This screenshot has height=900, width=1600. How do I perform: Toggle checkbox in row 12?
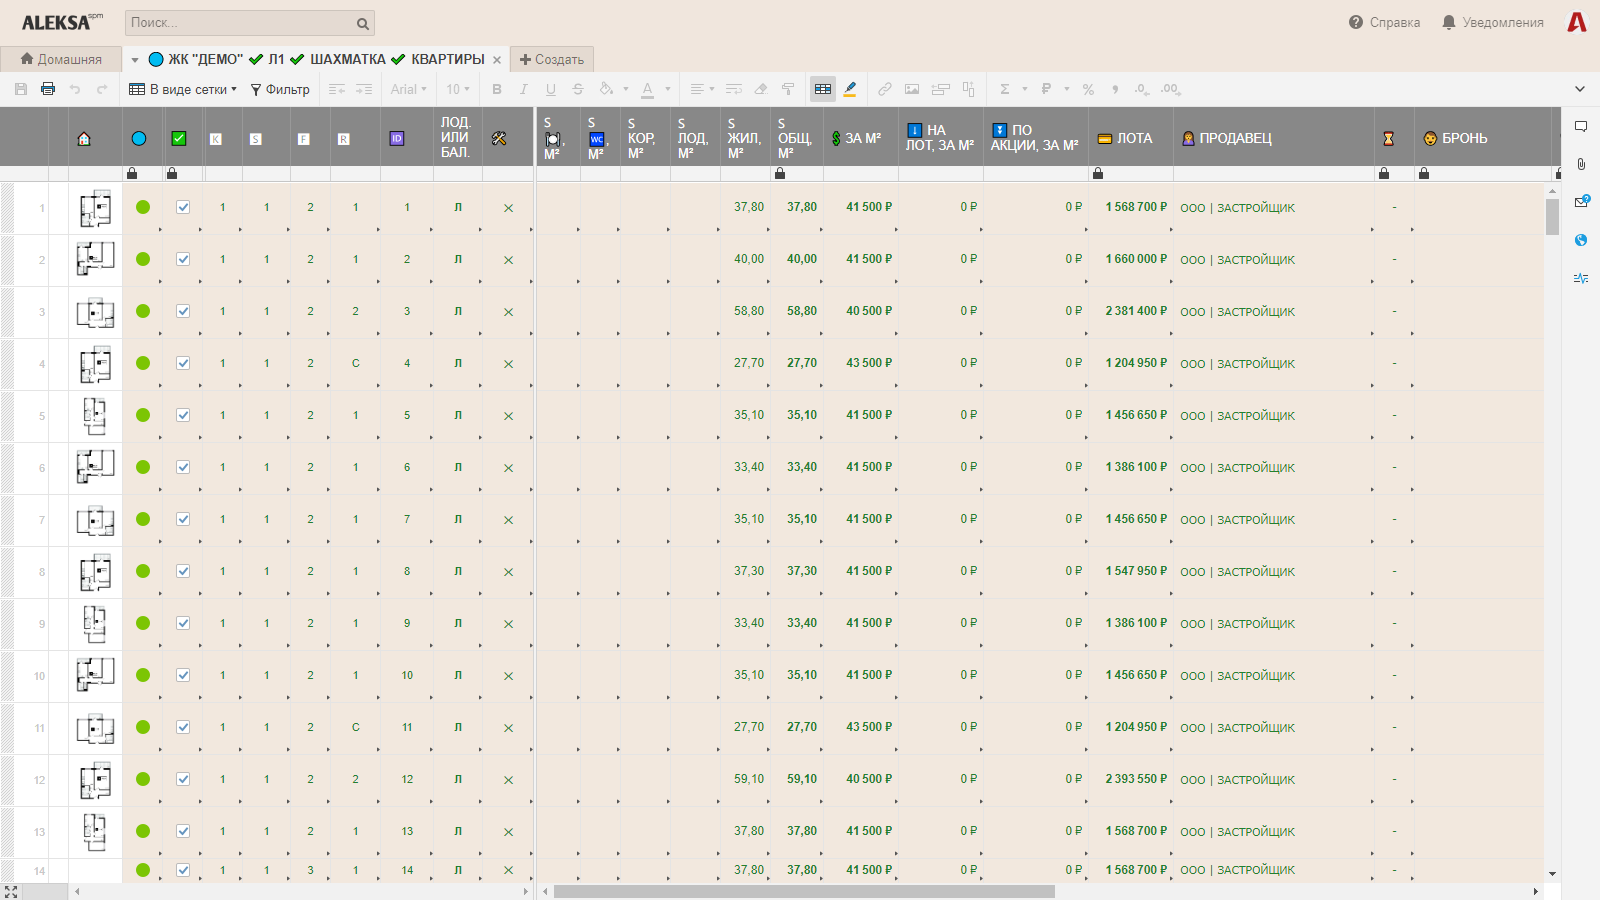coord(183,779)
